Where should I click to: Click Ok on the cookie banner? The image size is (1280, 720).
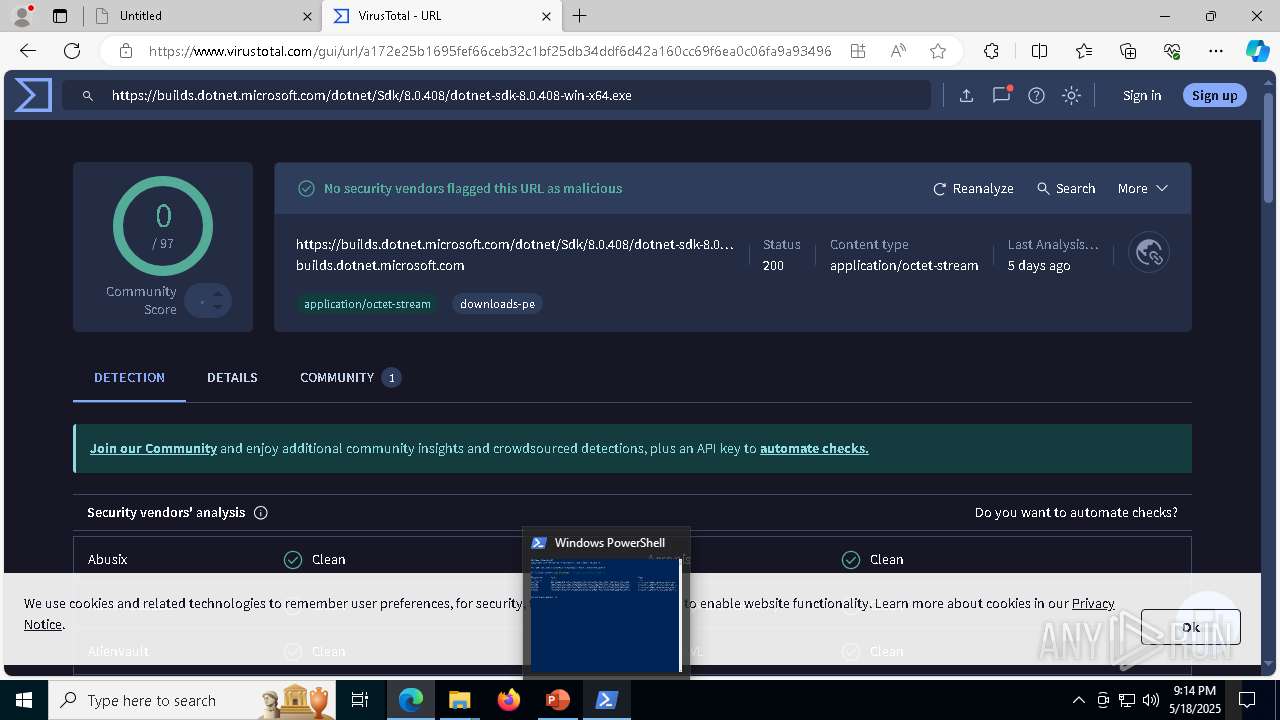pyautogui.click(x=1190, y=627)
